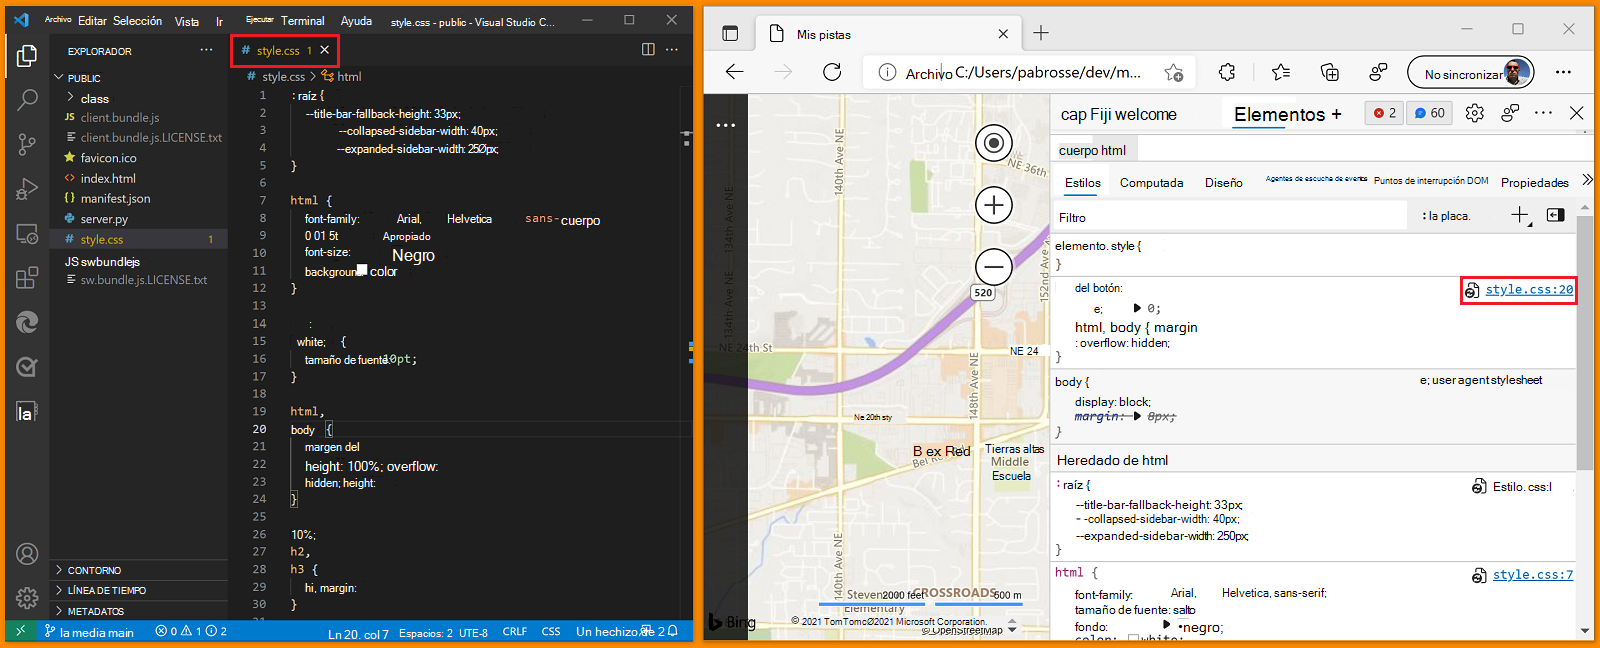Open the Terminal menu in VS Code
This screenshot has height=648, width=1600.
pyautogui.click(x=302, y=21)
